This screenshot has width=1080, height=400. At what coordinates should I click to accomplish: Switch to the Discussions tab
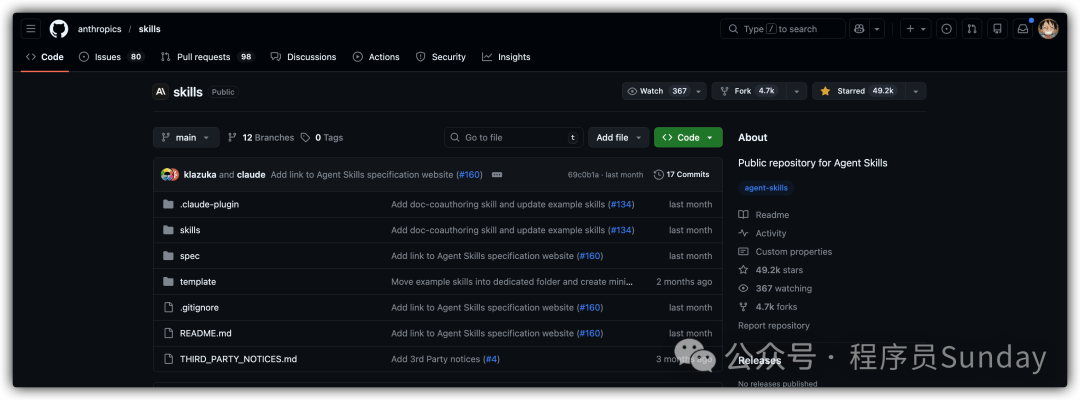tap(304, 57)
